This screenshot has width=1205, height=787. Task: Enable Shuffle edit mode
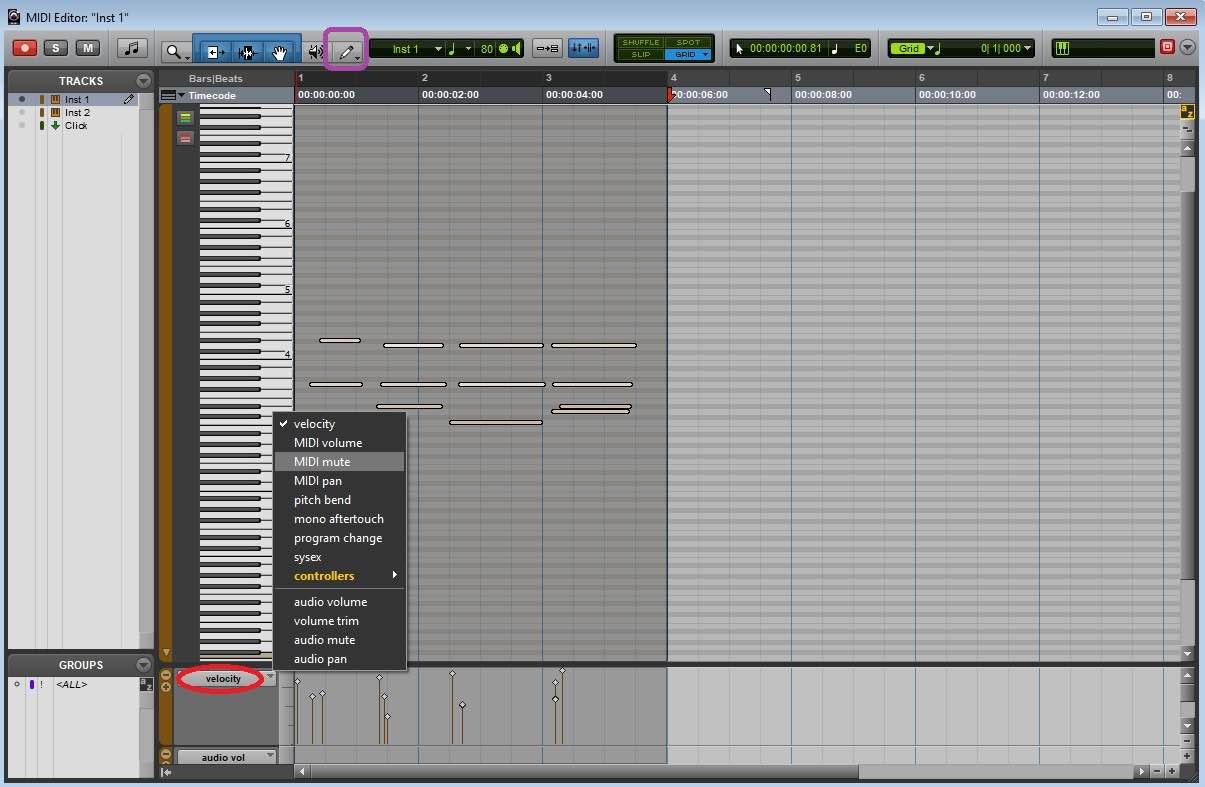(x=640, y=42)
